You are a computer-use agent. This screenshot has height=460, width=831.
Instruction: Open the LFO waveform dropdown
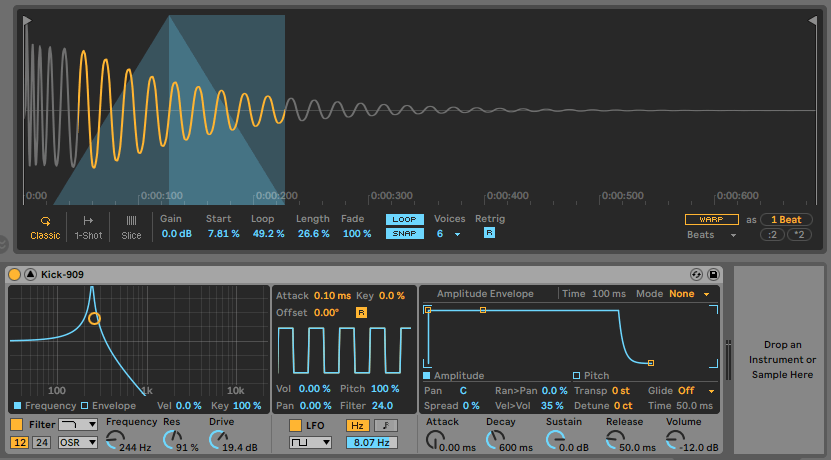pos(310,443)
